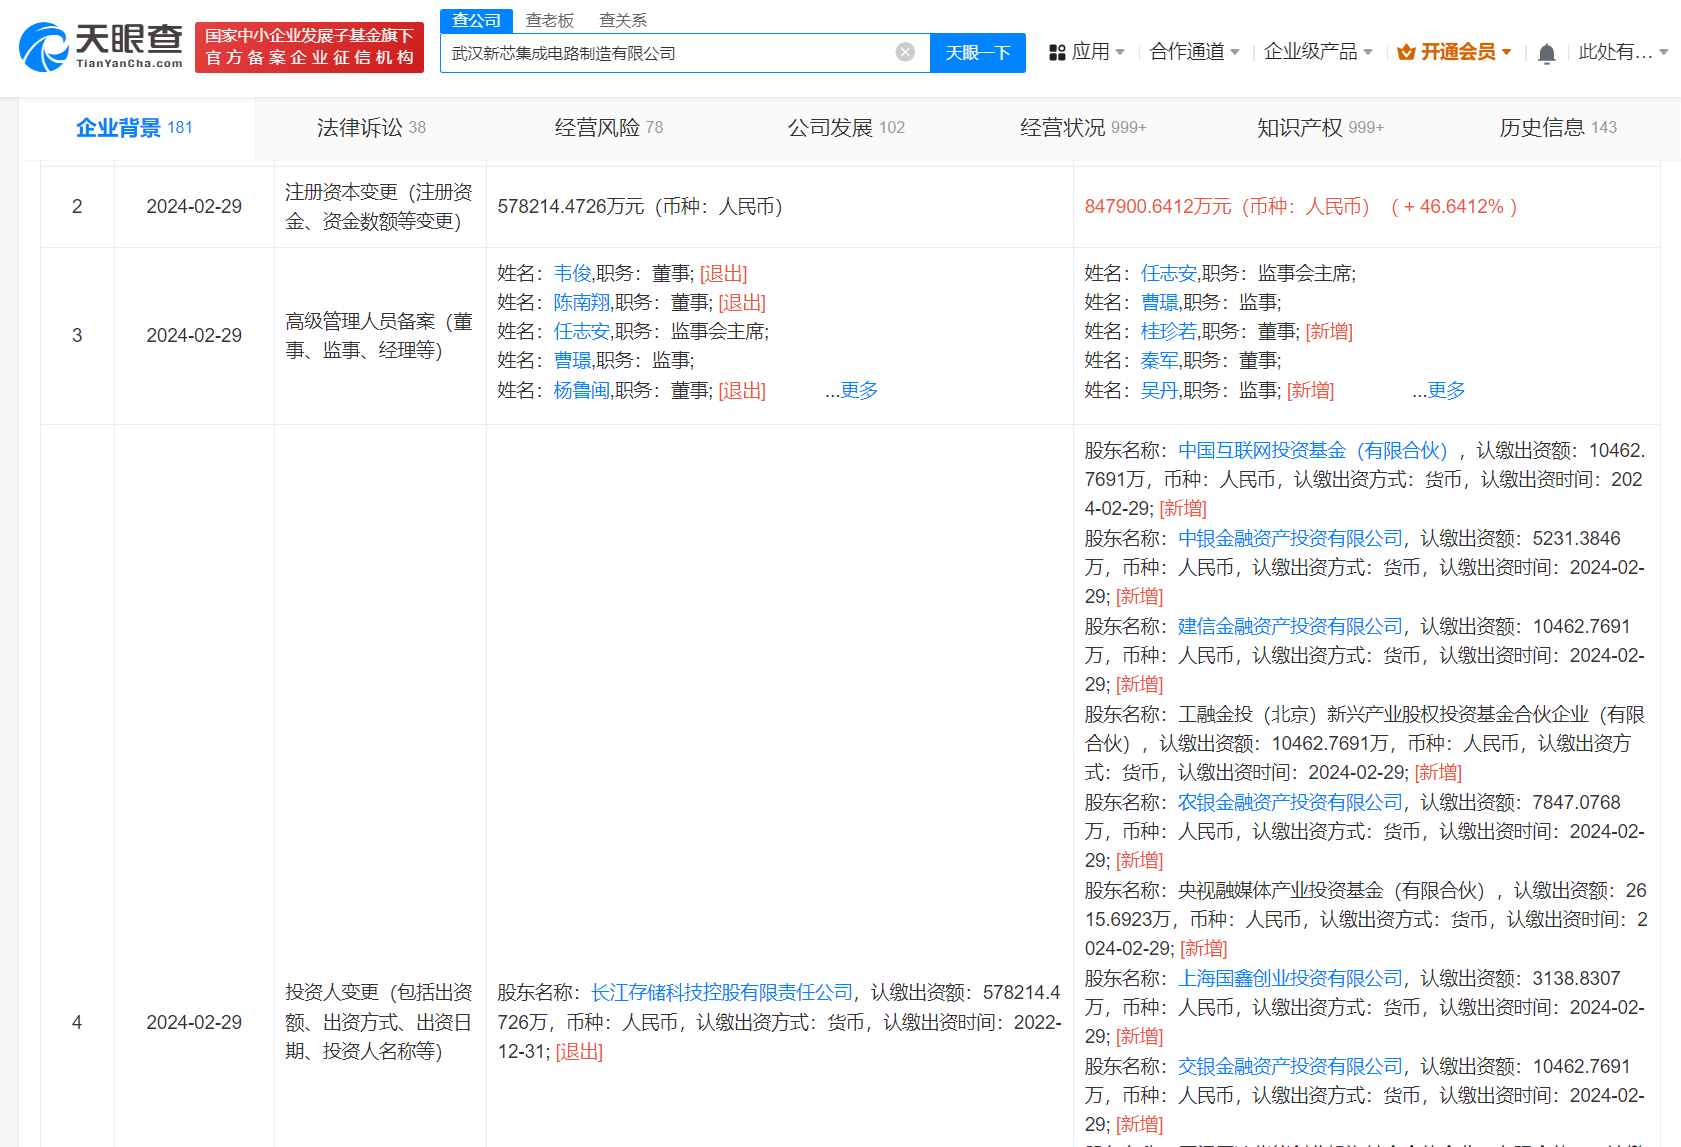1681x1147 pixels.
Task: Click the 高级管理人员备案 change item cell
Action: pos(380,336)
